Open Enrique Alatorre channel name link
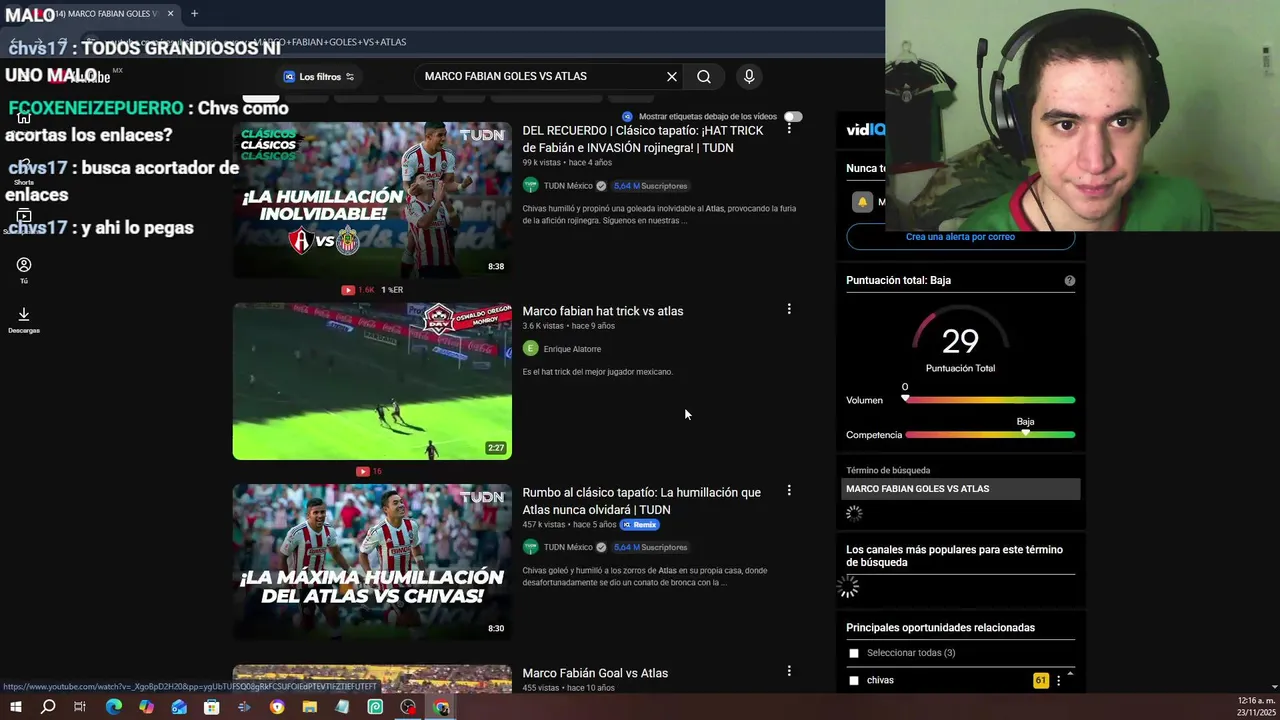This screenshot has width=1280, height=720. coord(572,349)
